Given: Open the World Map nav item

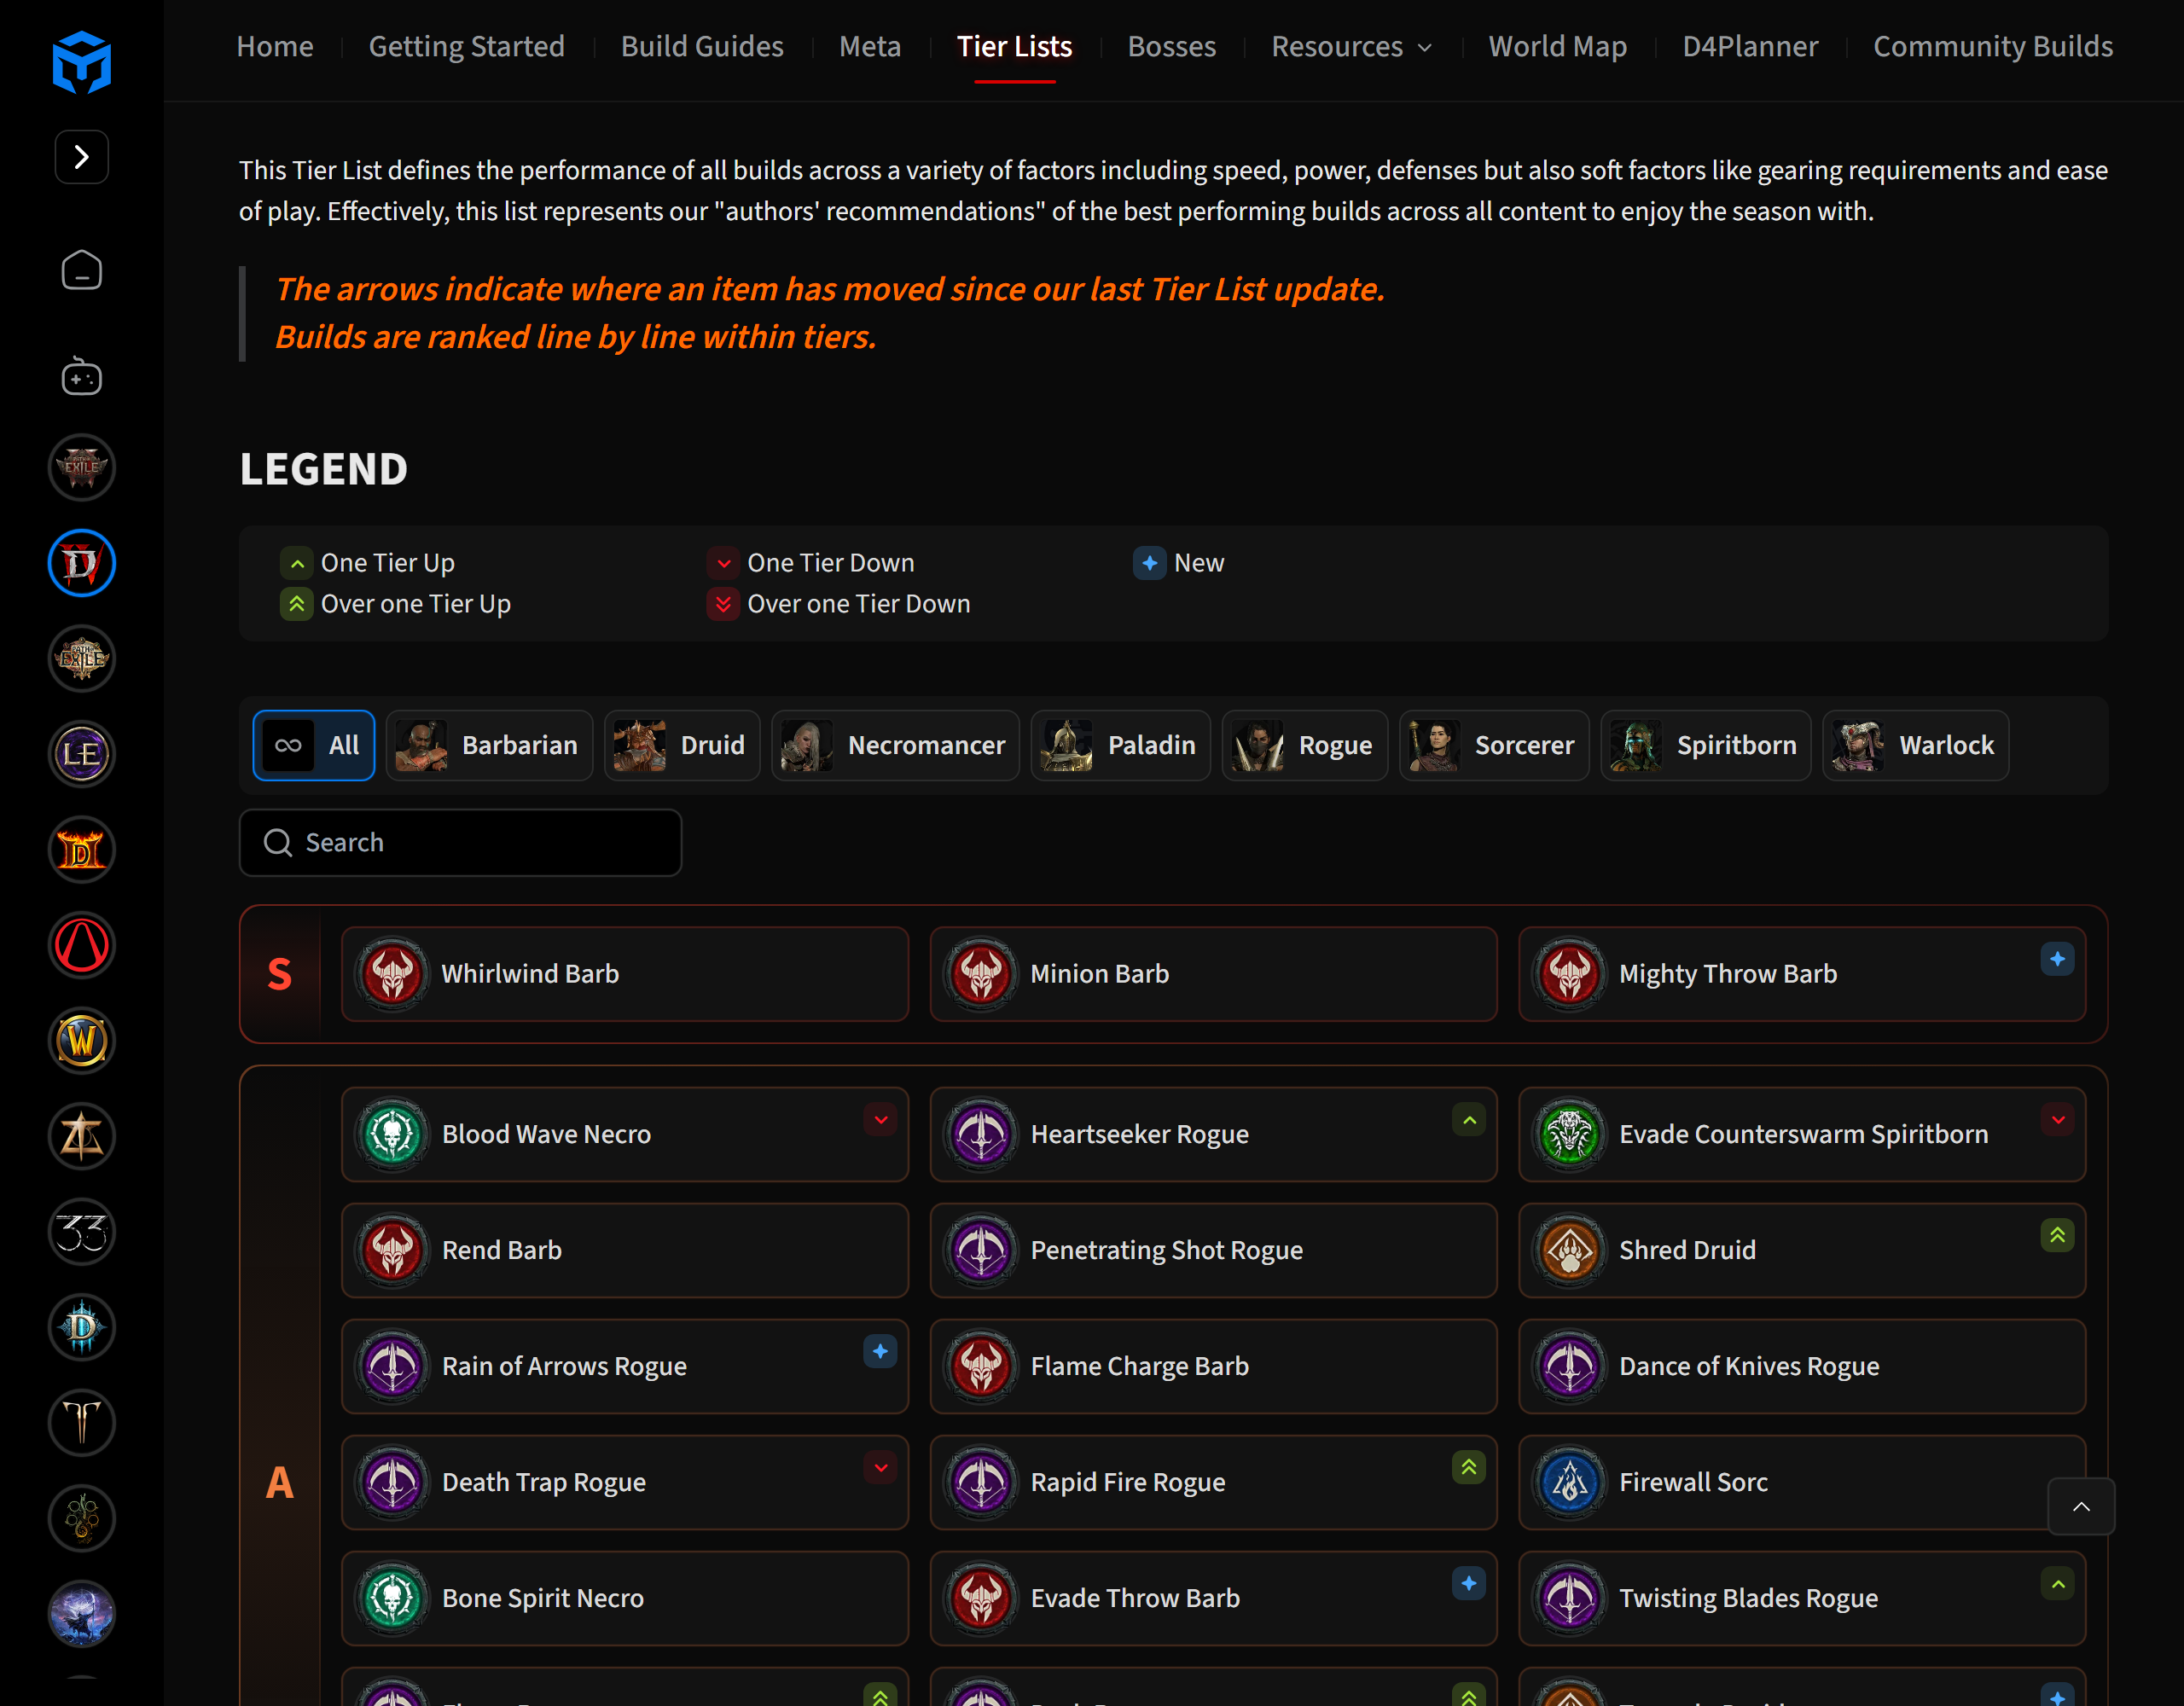Looking at the screenshot, I should tap(1558, 47).
